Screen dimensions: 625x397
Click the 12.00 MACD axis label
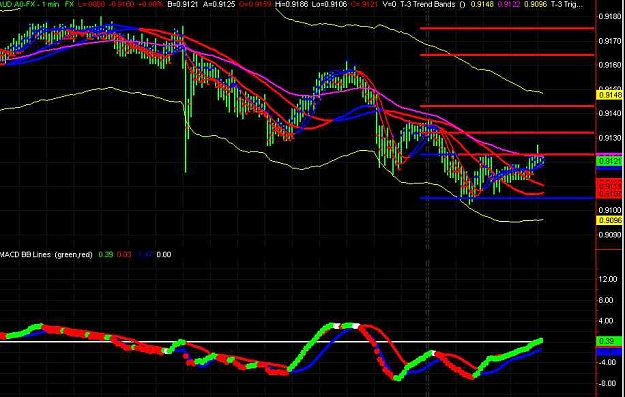pos(609,279)
